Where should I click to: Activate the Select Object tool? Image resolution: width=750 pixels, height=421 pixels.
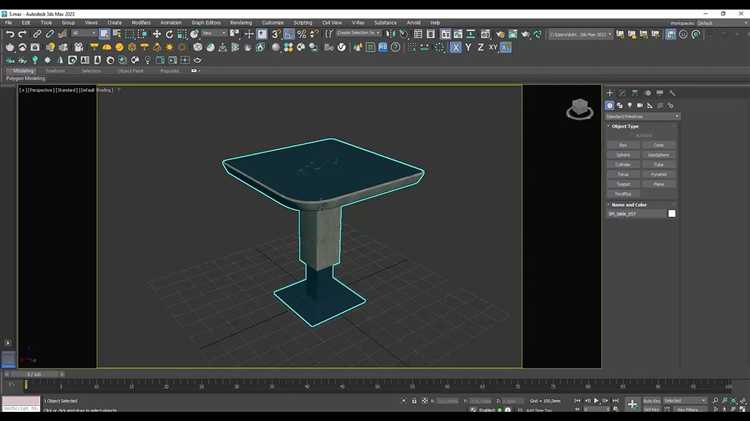click(x=105, y=34)
